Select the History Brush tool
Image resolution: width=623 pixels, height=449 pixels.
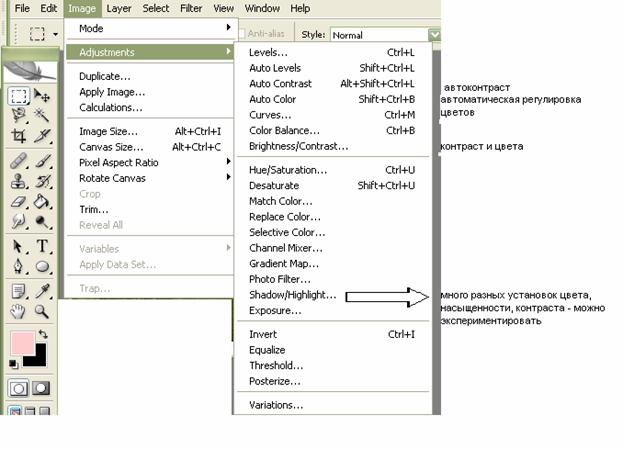[42, 182]
